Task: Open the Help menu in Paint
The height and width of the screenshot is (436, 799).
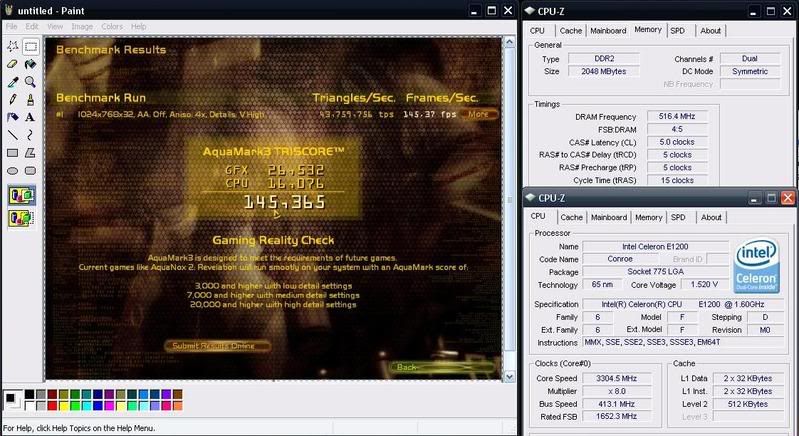Action: pyautogui.click(x=139, y=26)
